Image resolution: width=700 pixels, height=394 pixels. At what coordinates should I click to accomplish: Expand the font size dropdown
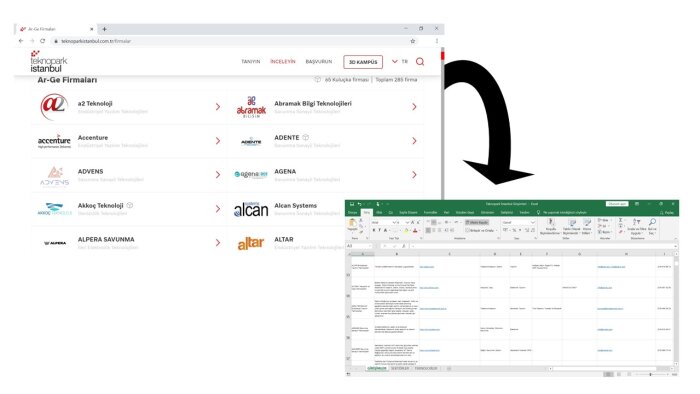pyautogui.click(x=407, y=222)
